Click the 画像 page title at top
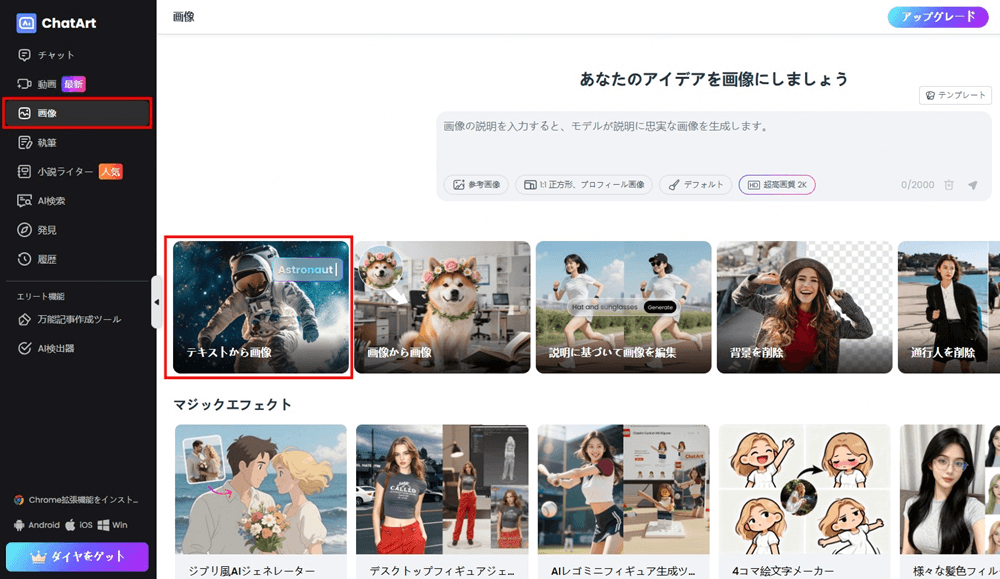1000x579 pixels. 184,17
